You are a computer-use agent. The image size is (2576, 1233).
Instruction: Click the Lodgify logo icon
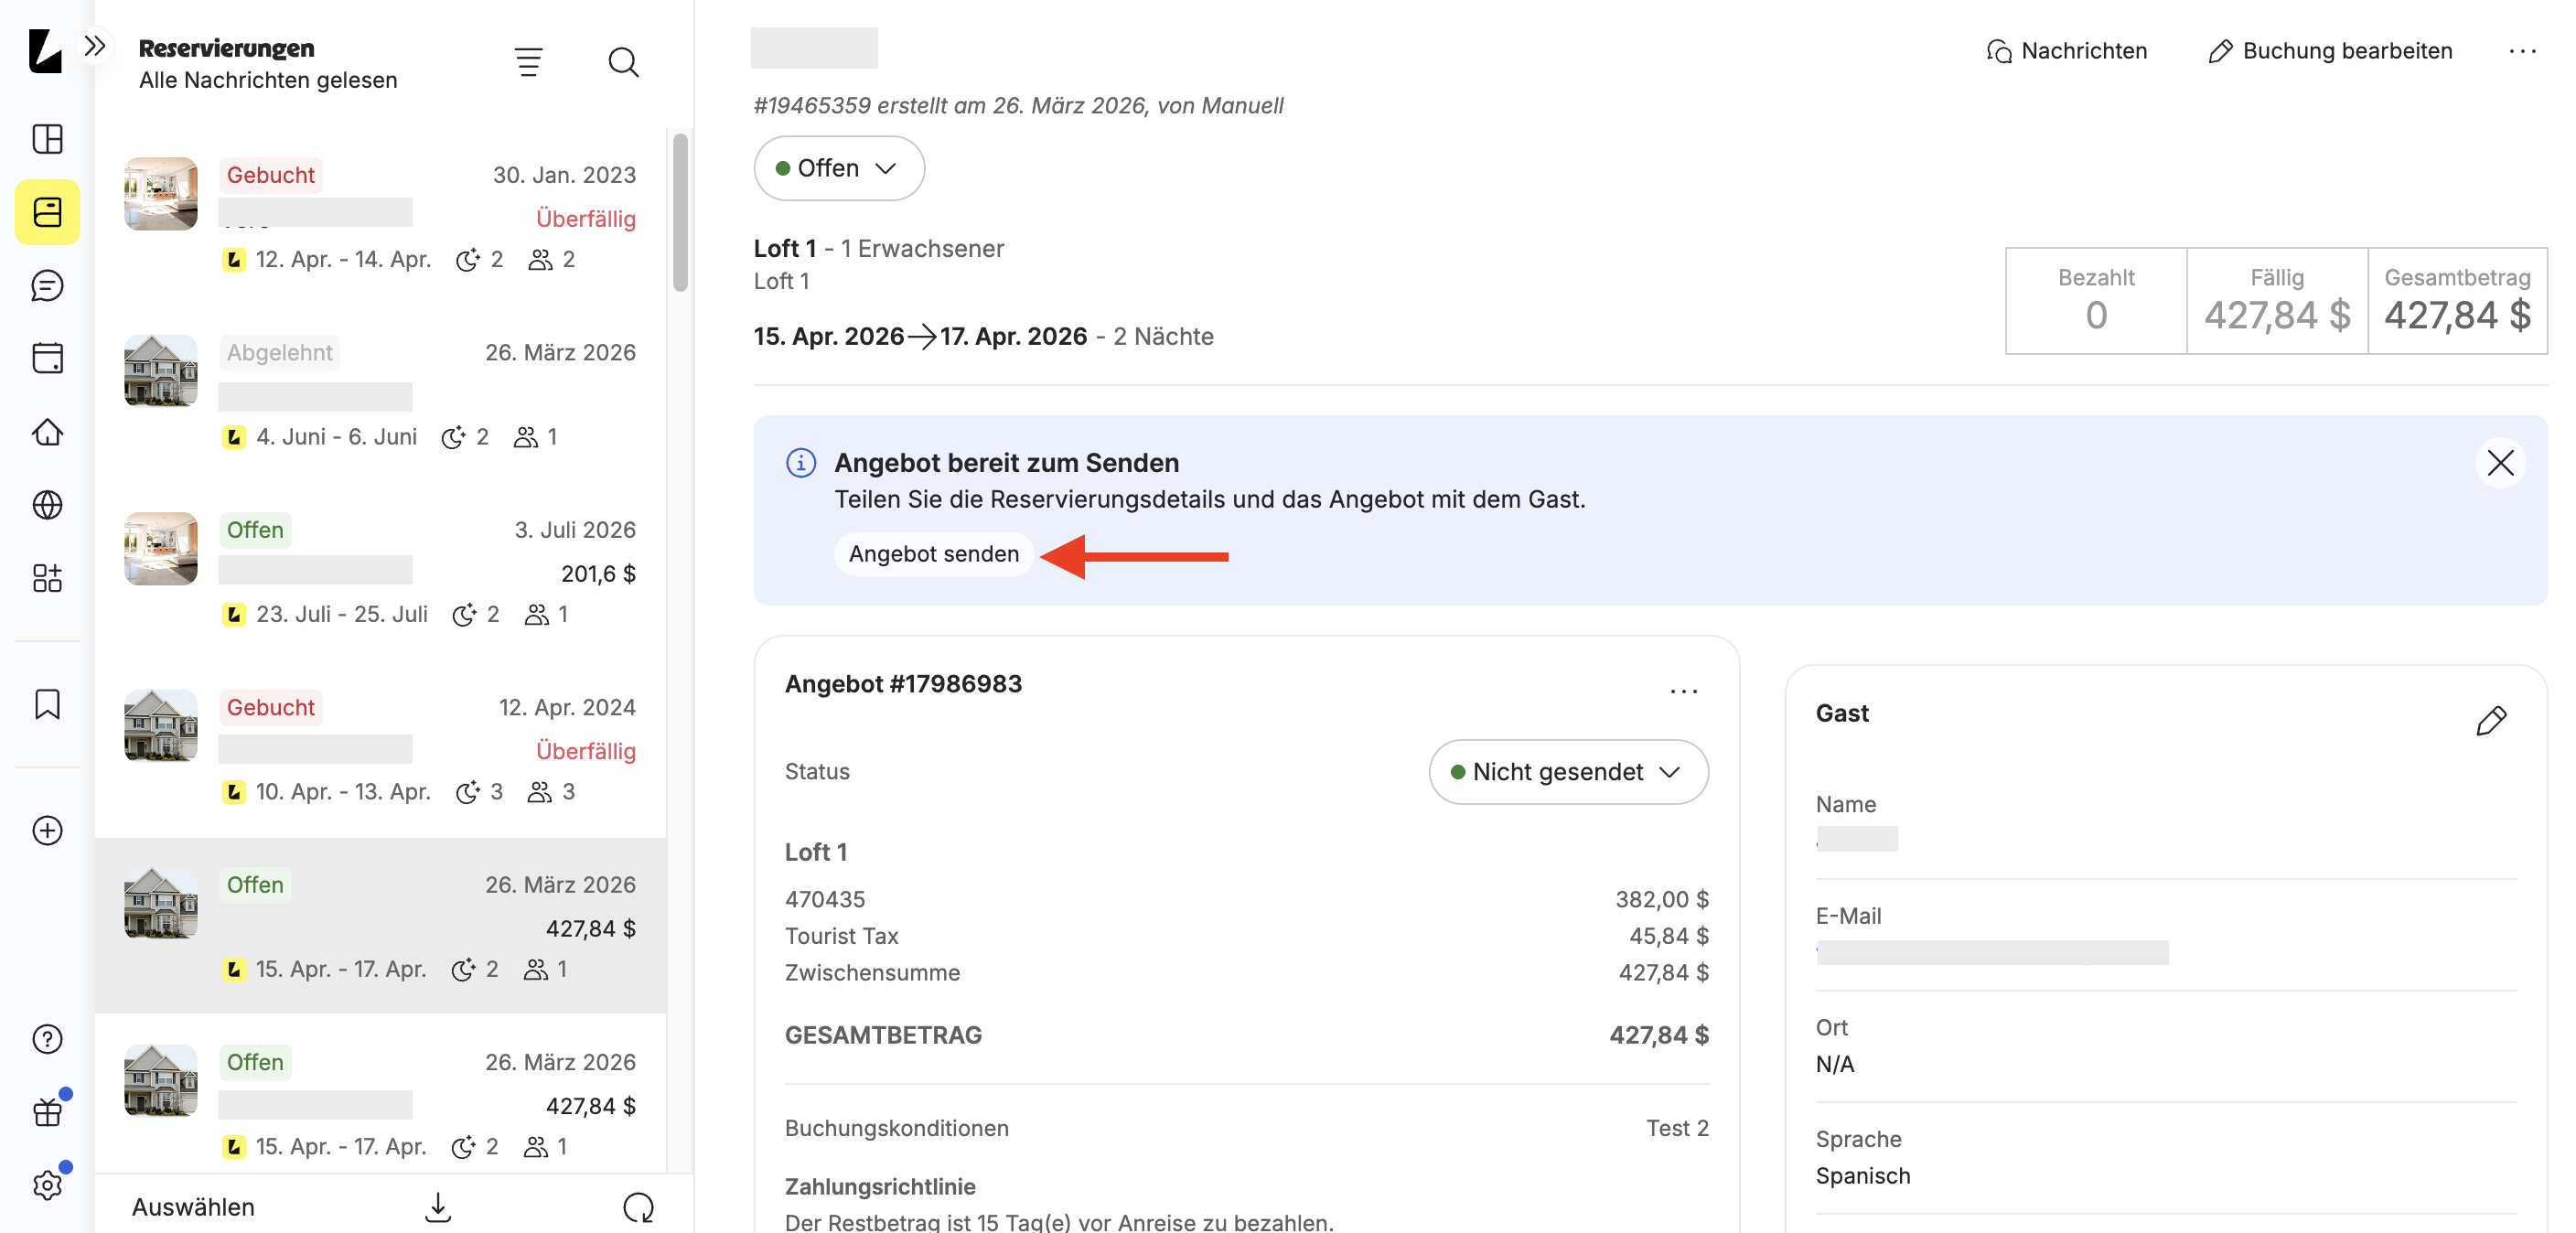click(x=45, y=50)
